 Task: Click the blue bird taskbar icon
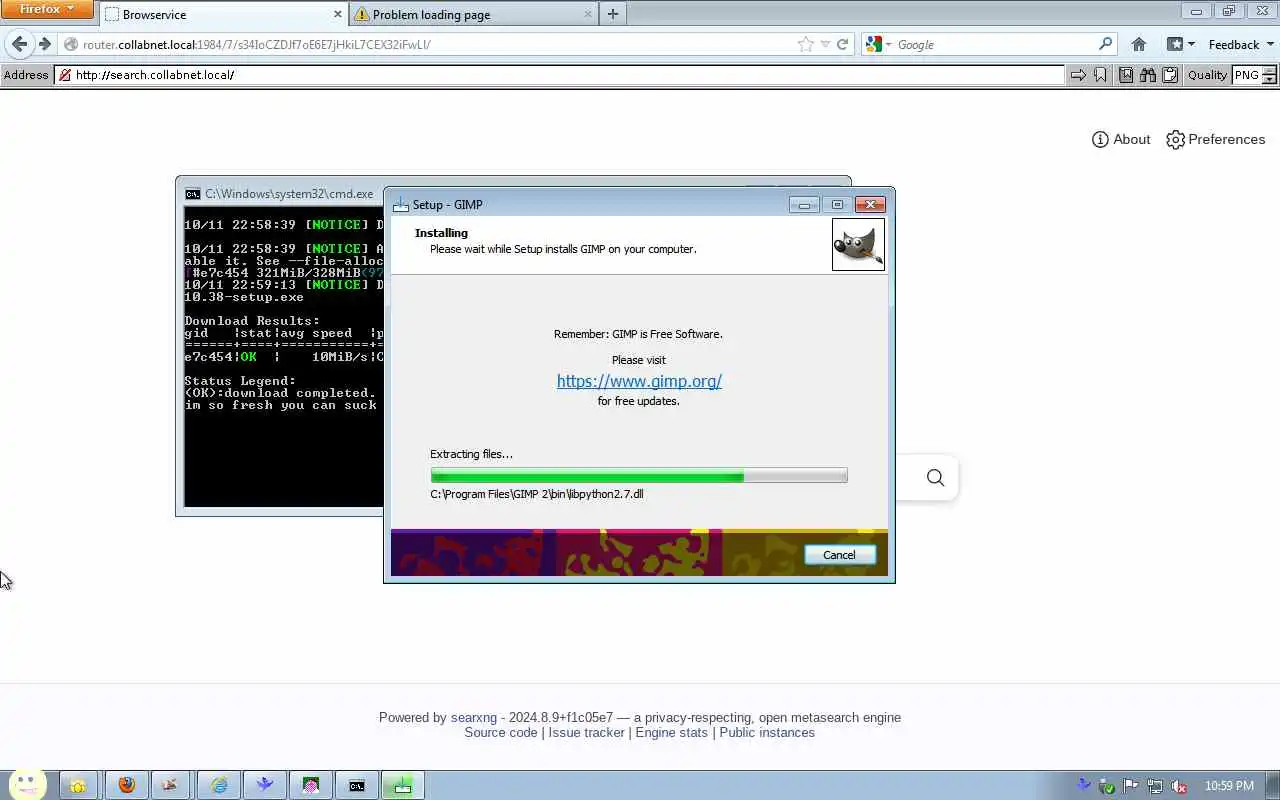point(264,786)
